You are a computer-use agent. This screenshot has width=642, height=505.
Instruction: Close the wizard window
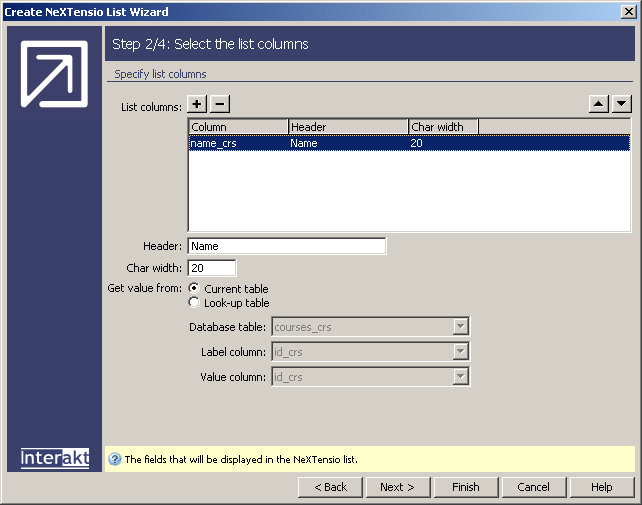click(x=628, y=12)
